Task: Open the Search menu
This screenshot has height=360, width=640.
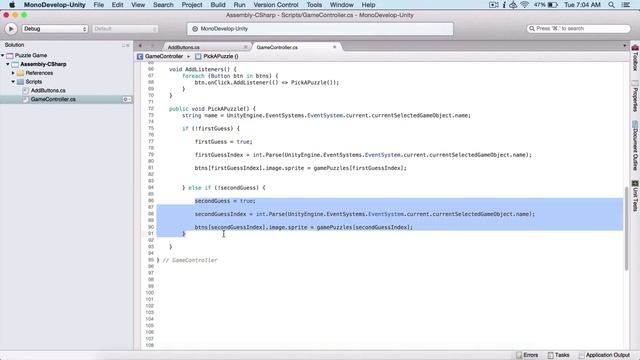Action: 163,5
